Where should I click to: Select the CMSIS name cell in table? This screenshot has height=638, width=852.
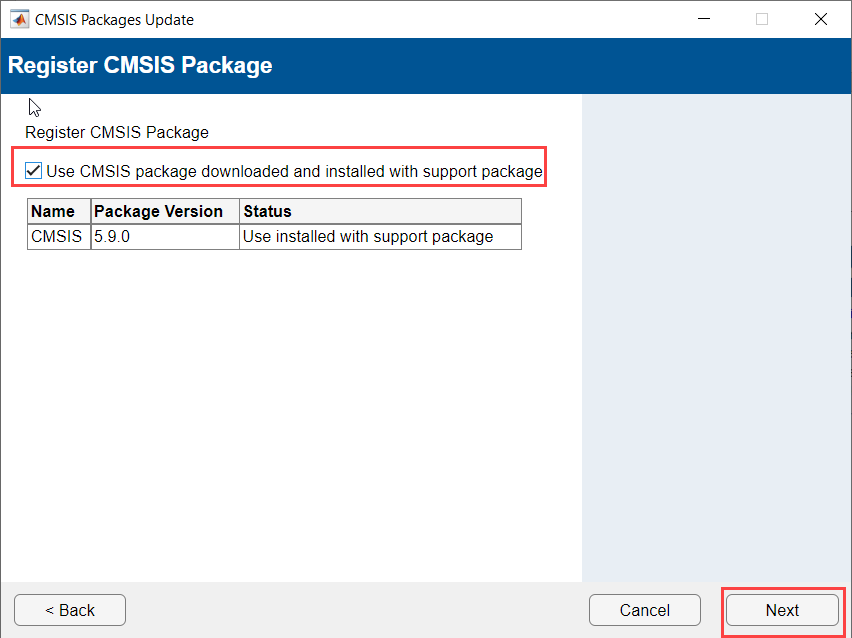point(56,237)
